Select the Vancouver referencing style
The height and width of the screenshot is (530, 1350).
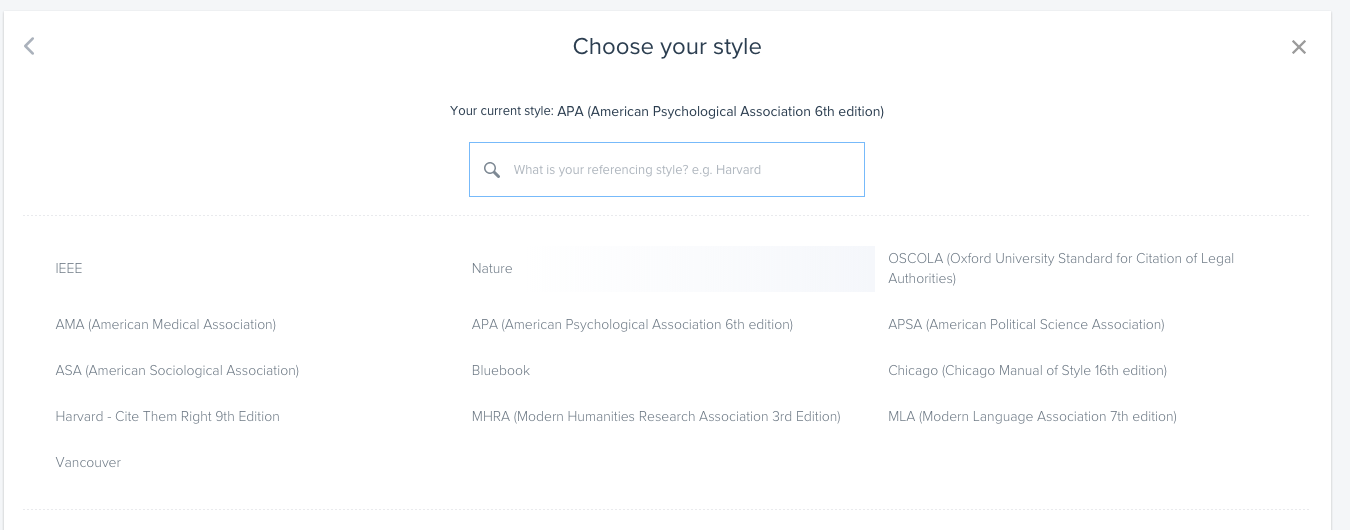tap(88, 463)
